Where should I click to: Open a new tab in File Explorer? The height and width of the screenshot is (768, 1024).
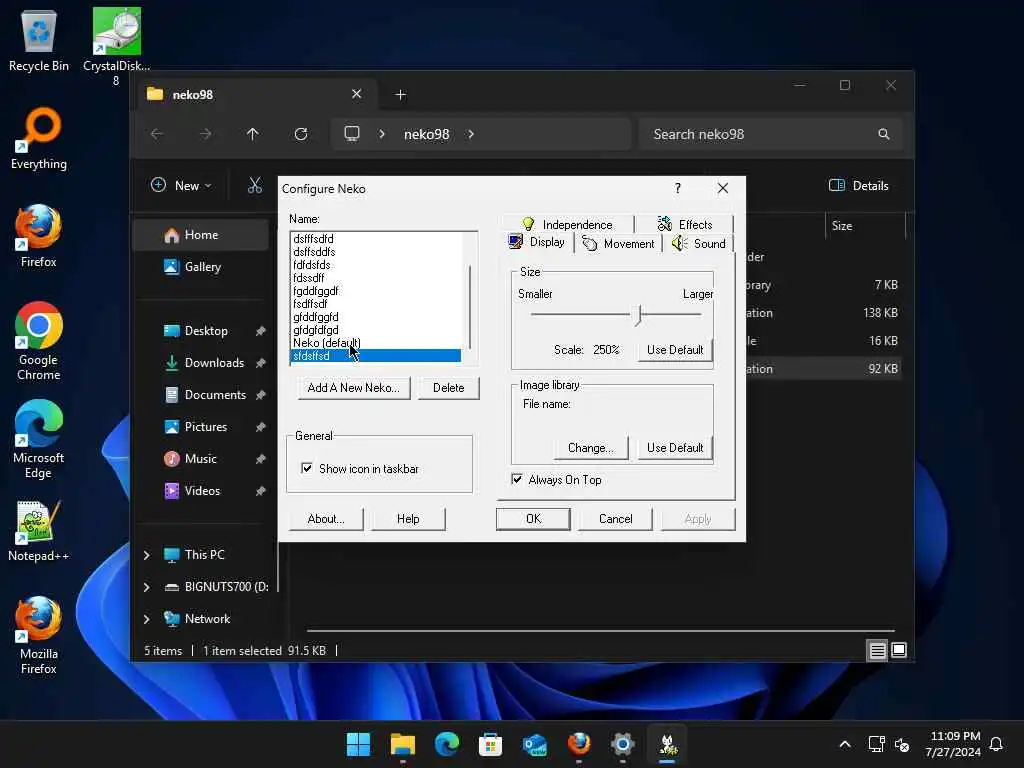(400, 95)
